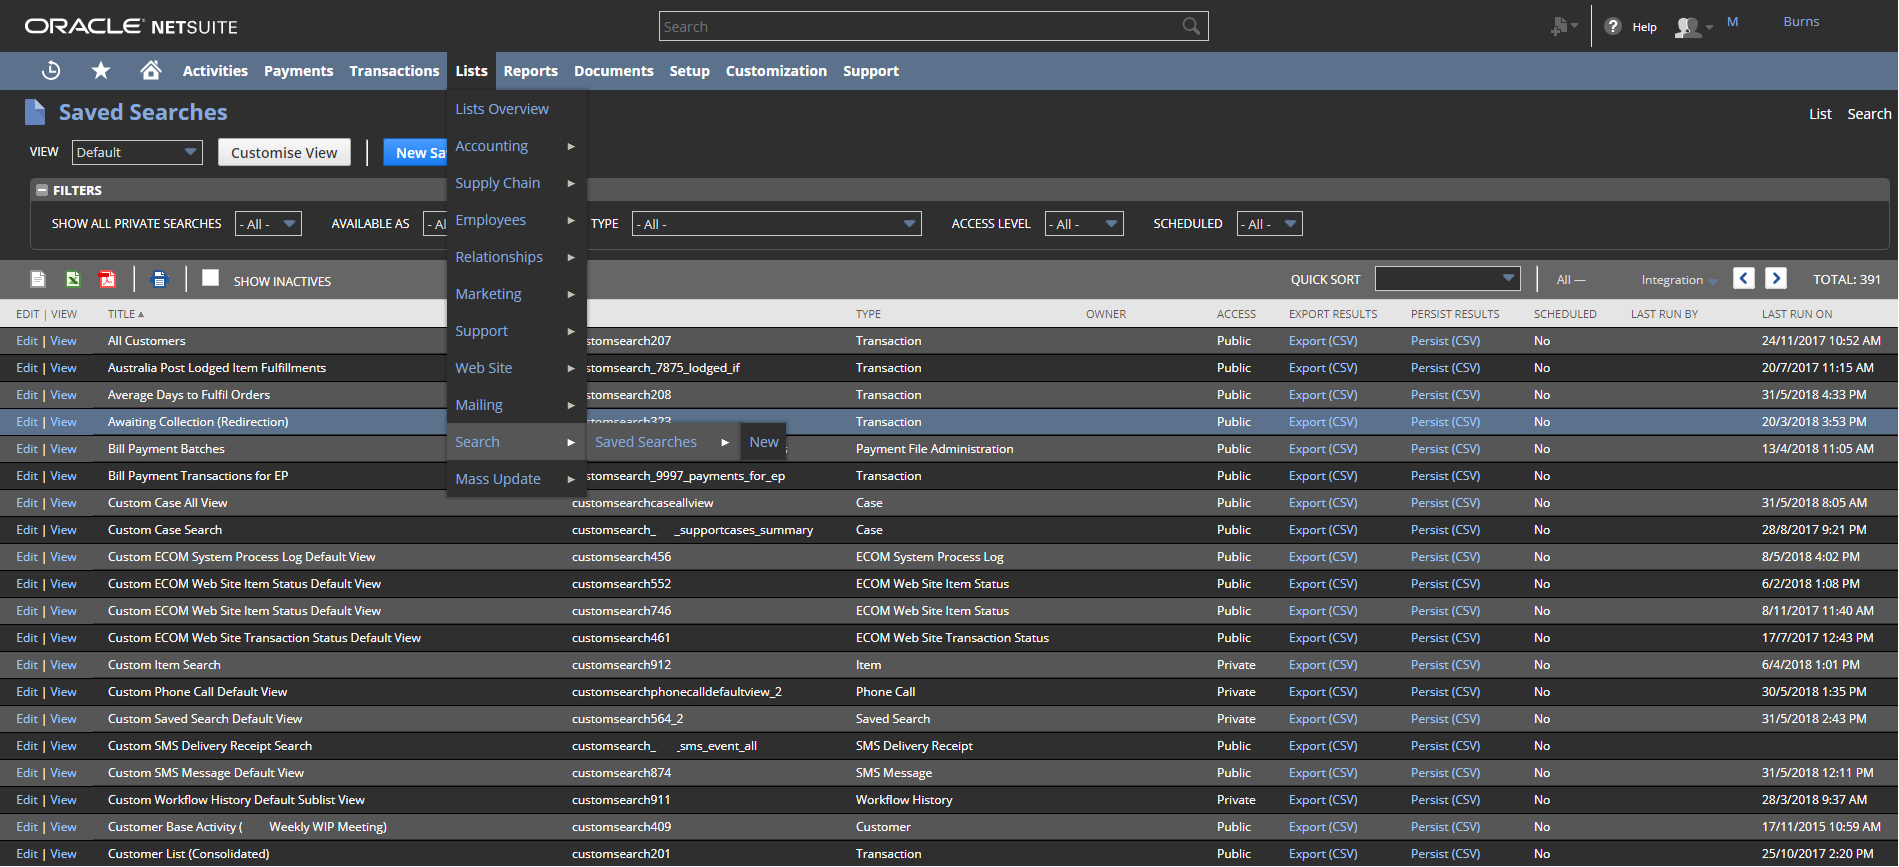Image resolution: width=1899 pixels, height=867 pixels.
Task: Open the Access Level dropdown
Action: coord(1084,224)
